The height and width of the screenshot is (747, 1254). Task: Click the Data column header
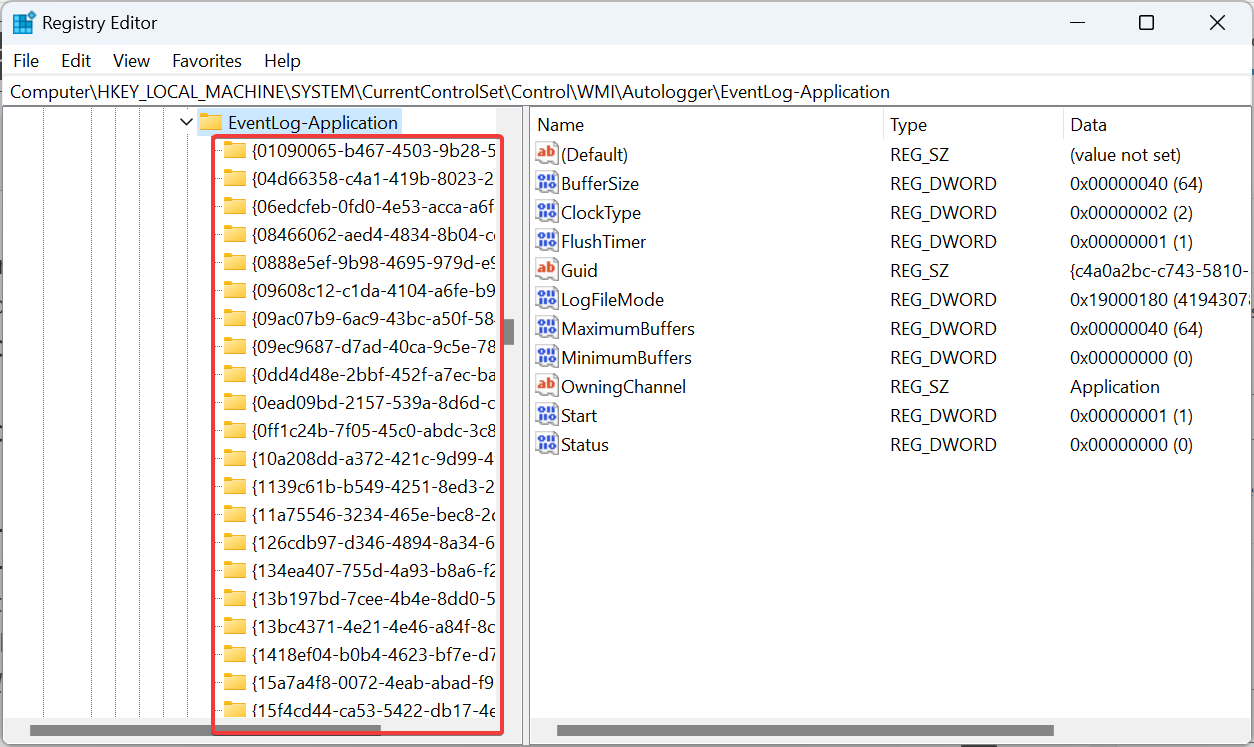pos(1090,124)
